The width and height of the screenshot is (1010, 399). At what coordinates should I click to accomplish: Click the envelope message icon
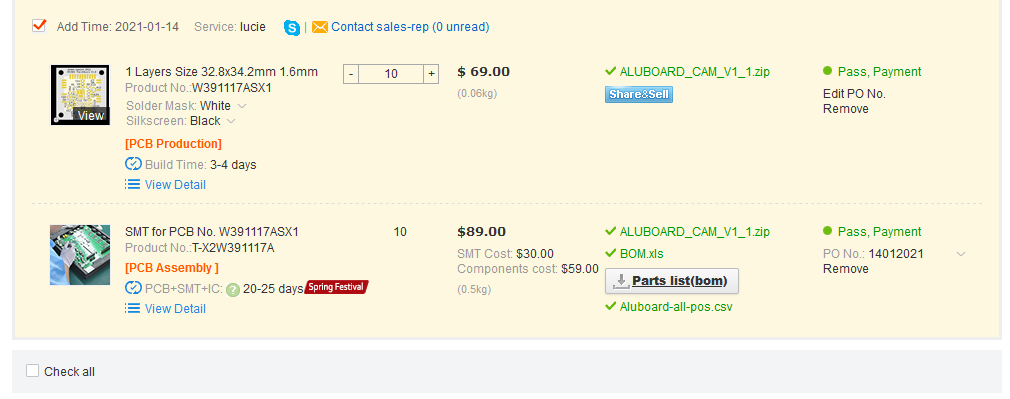coord(319,27)
